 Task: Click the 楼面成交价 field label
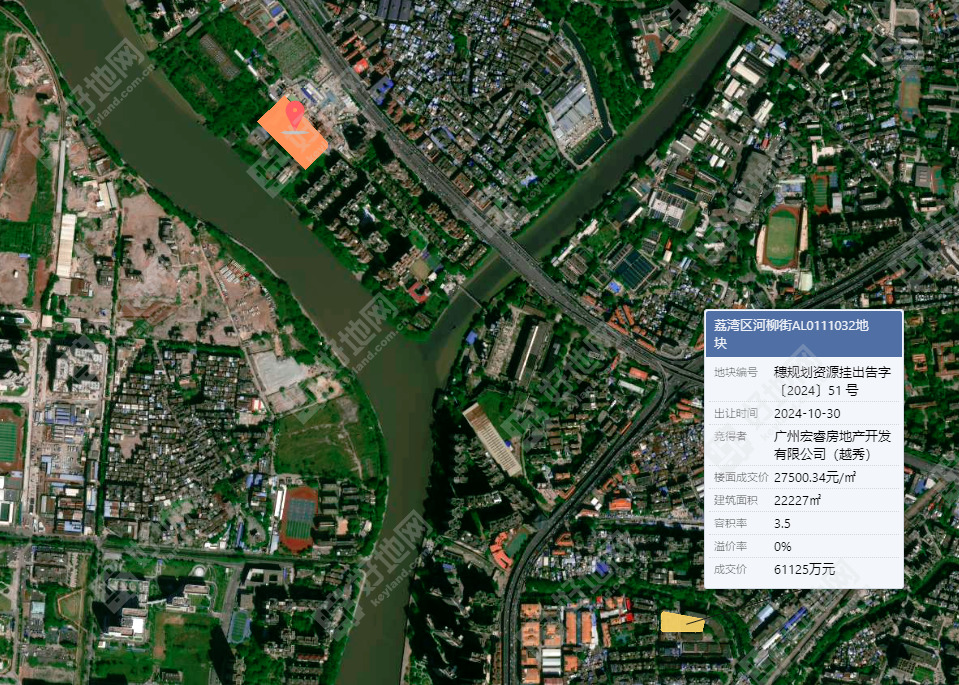click(735, 477)
